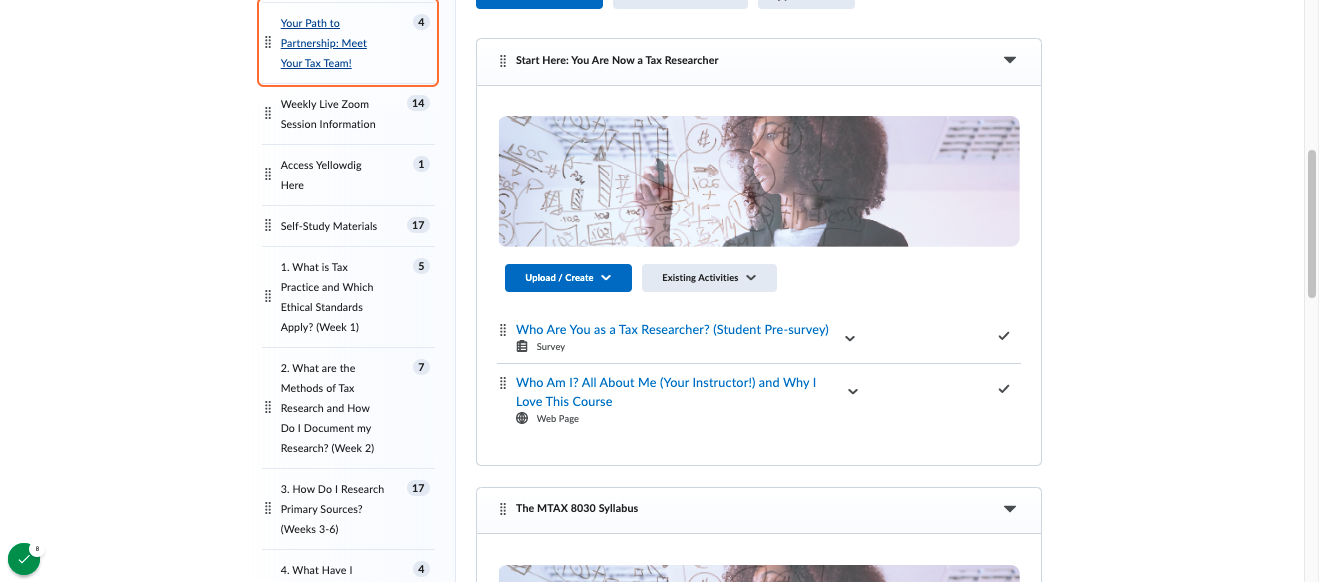Viewport: 1319px width, 582px height.
Task: Click drag handle beside Access Yellowdig Here
Action: tap(267, 174)
